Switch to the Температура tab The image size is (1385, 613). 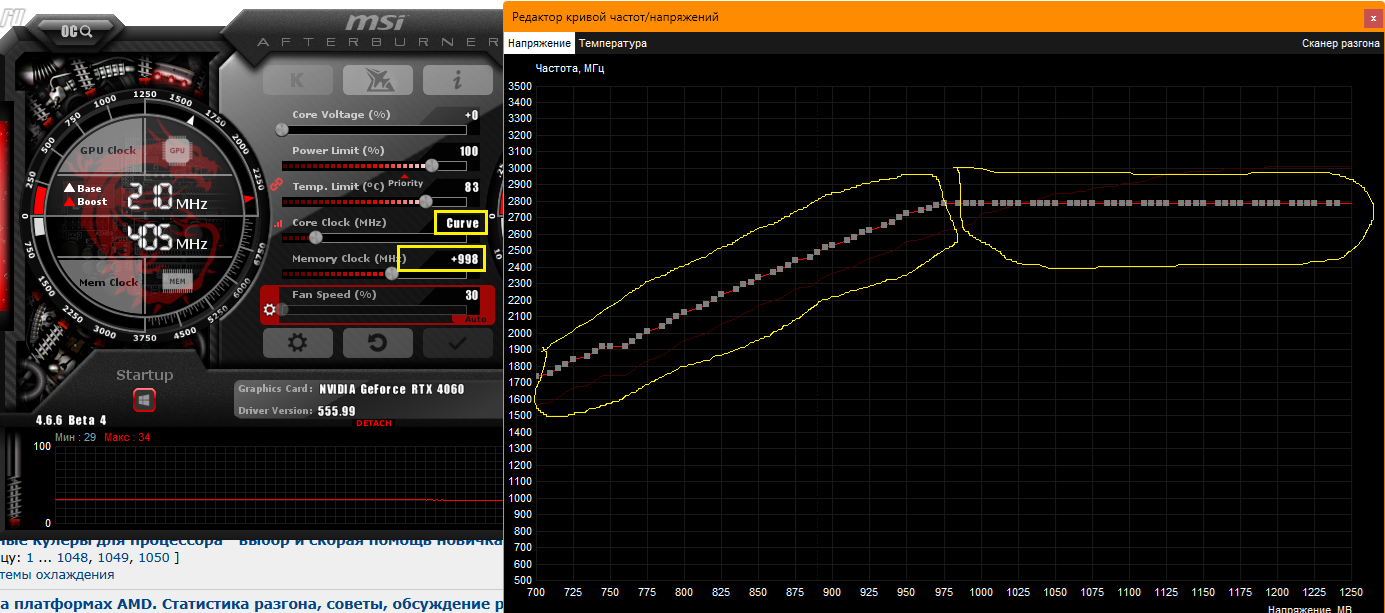[x=613, y=43]
